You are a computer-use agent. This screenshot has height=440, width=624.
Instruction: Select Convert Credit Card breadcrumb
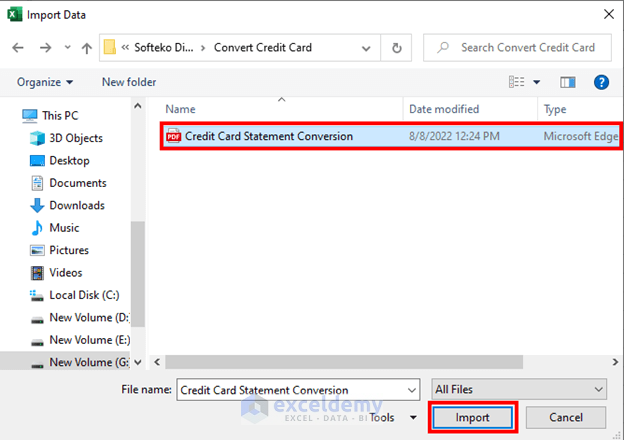263,48
